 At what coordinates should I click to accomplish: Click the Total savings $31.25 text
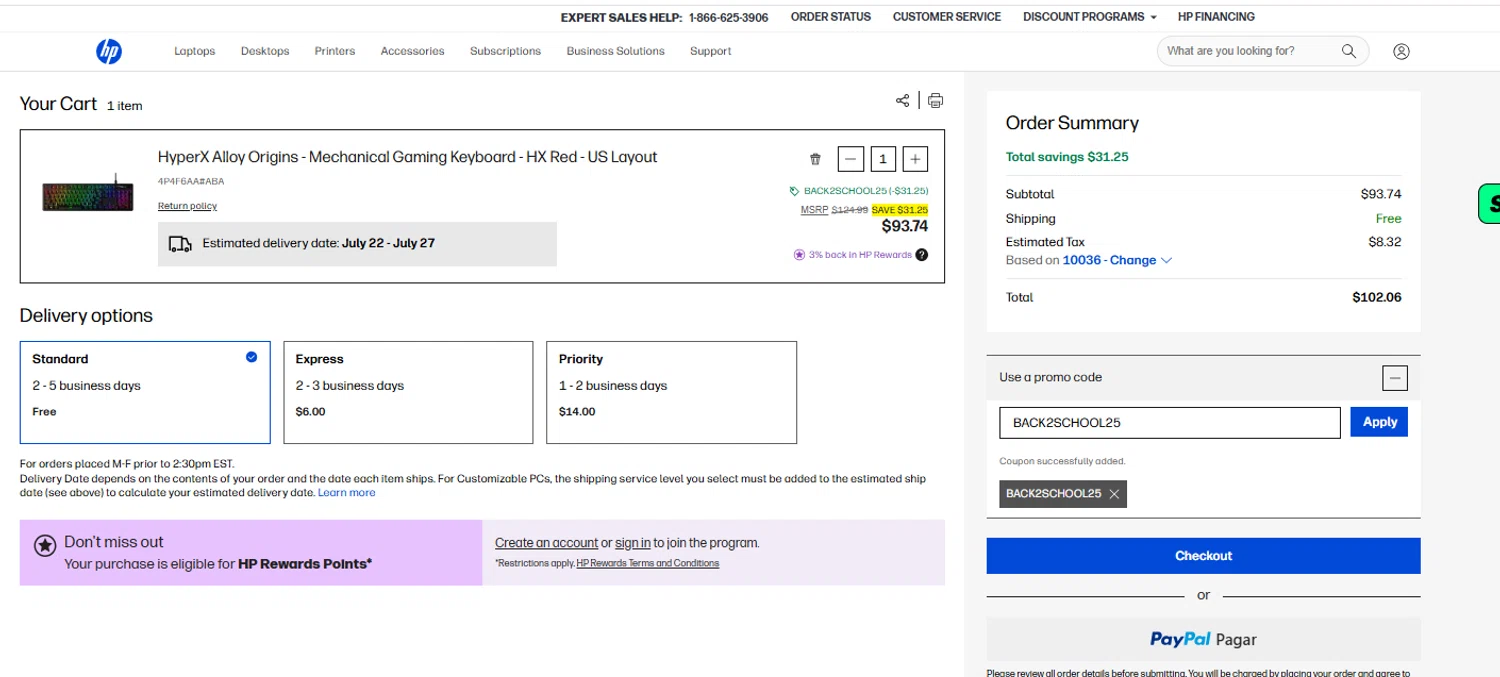(1067, 157)
